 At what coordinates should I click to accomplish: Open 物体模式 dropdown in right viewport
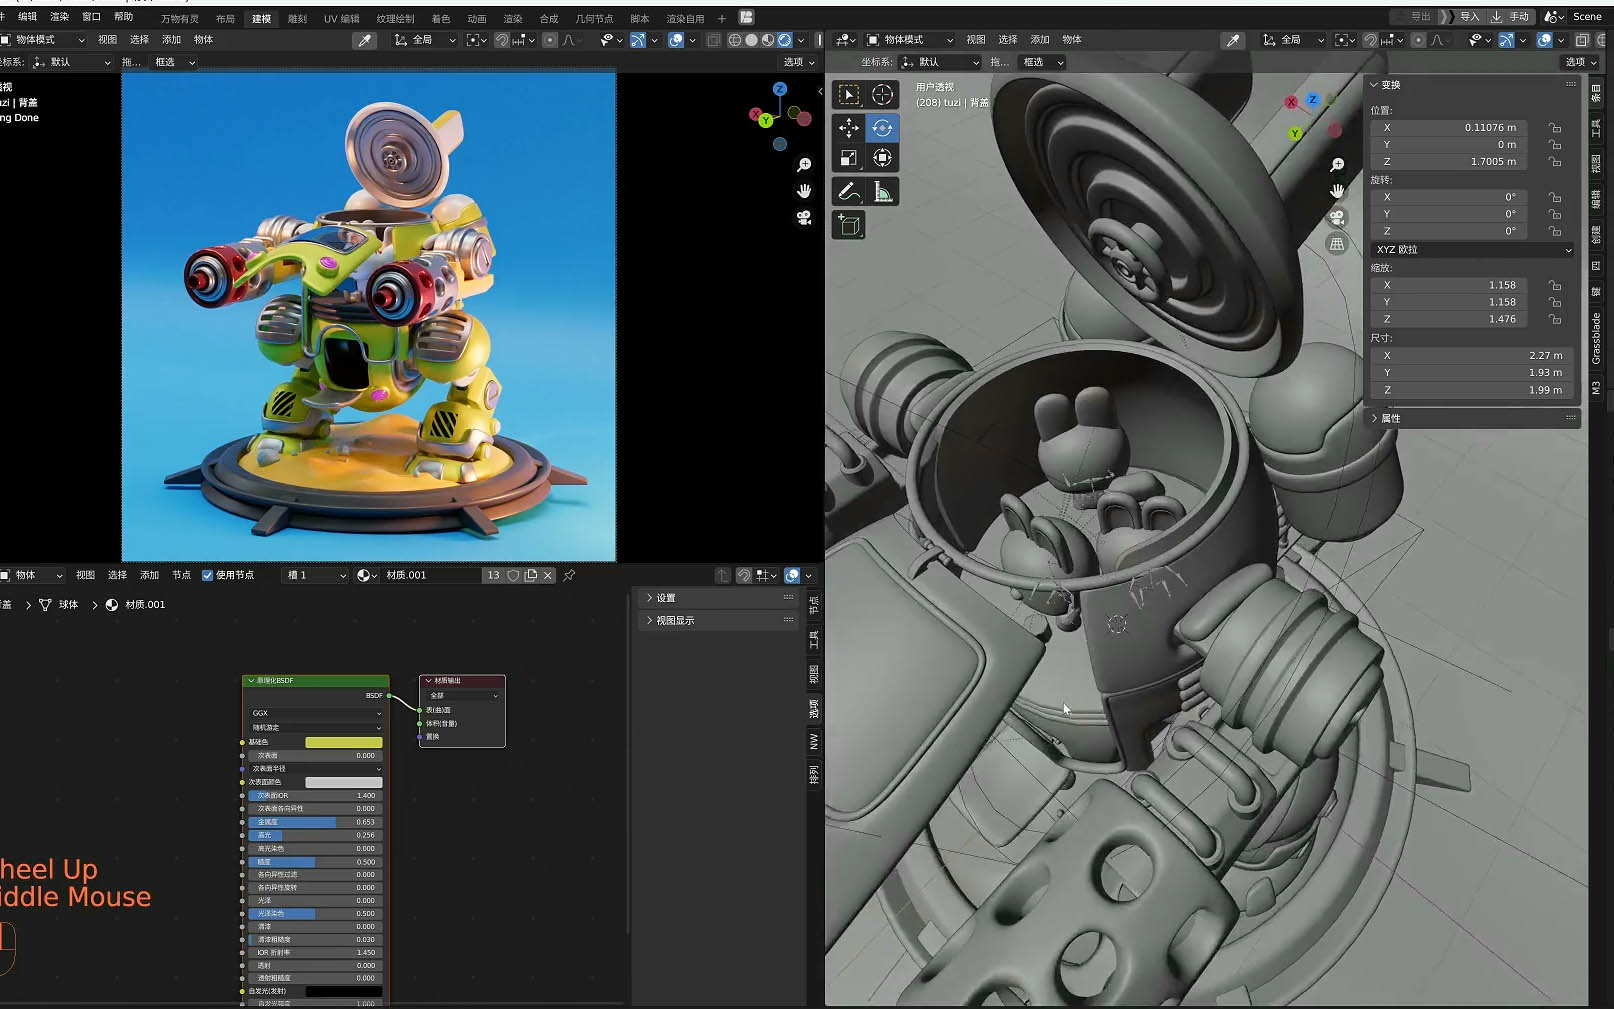pos(910,40)
